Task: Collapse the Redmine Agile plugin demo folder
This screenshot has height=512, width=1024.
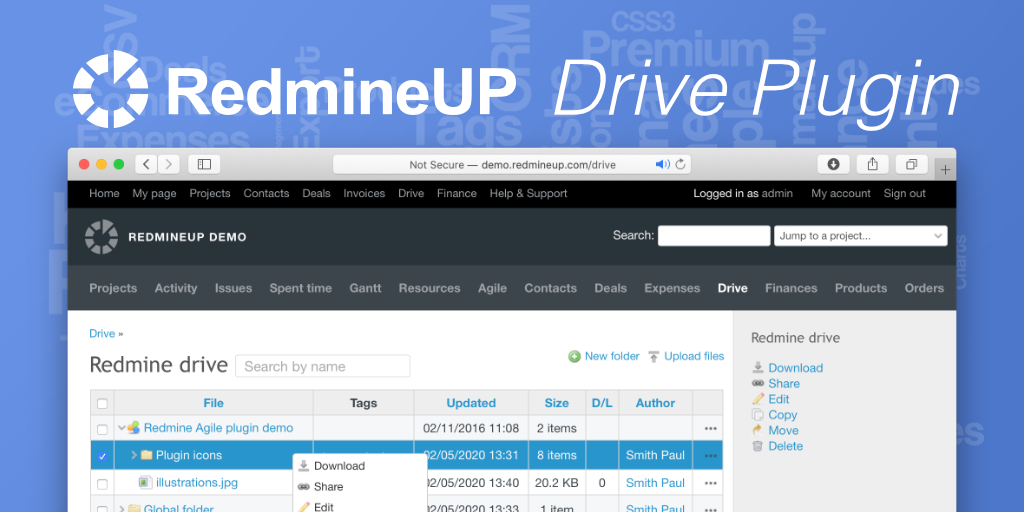Action: coord(121,428)
